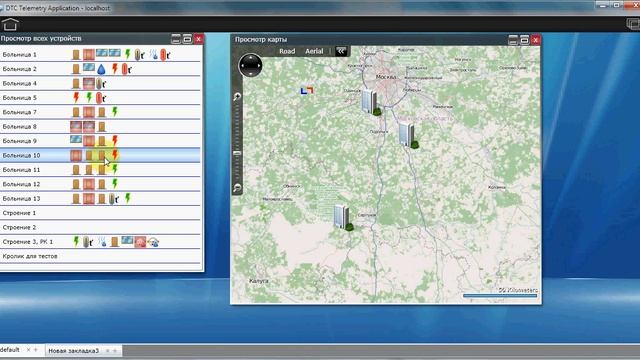Screen dimensions: 640x360
Task: Select the Больница 1 row label
Action: (x=19, y=54)
